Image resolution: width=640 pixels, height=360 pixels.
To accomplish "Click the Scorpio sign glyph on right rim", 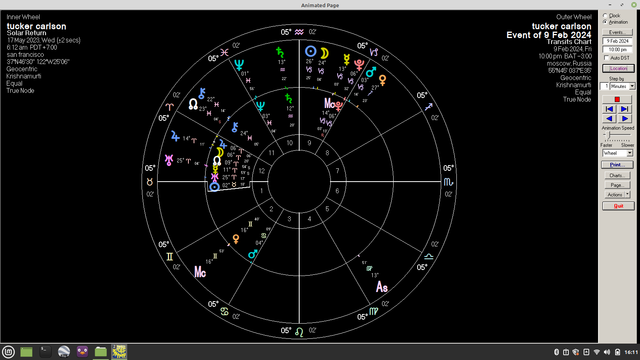I will (x=448, y=182).
